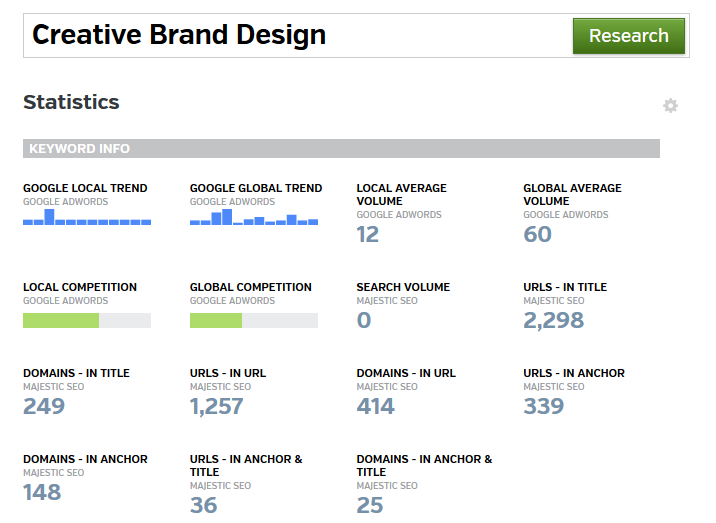The height and width of the screenshot is (523, 716).
Task: Open the Domains In URL count 414
Action: click(x=375, y=406)
